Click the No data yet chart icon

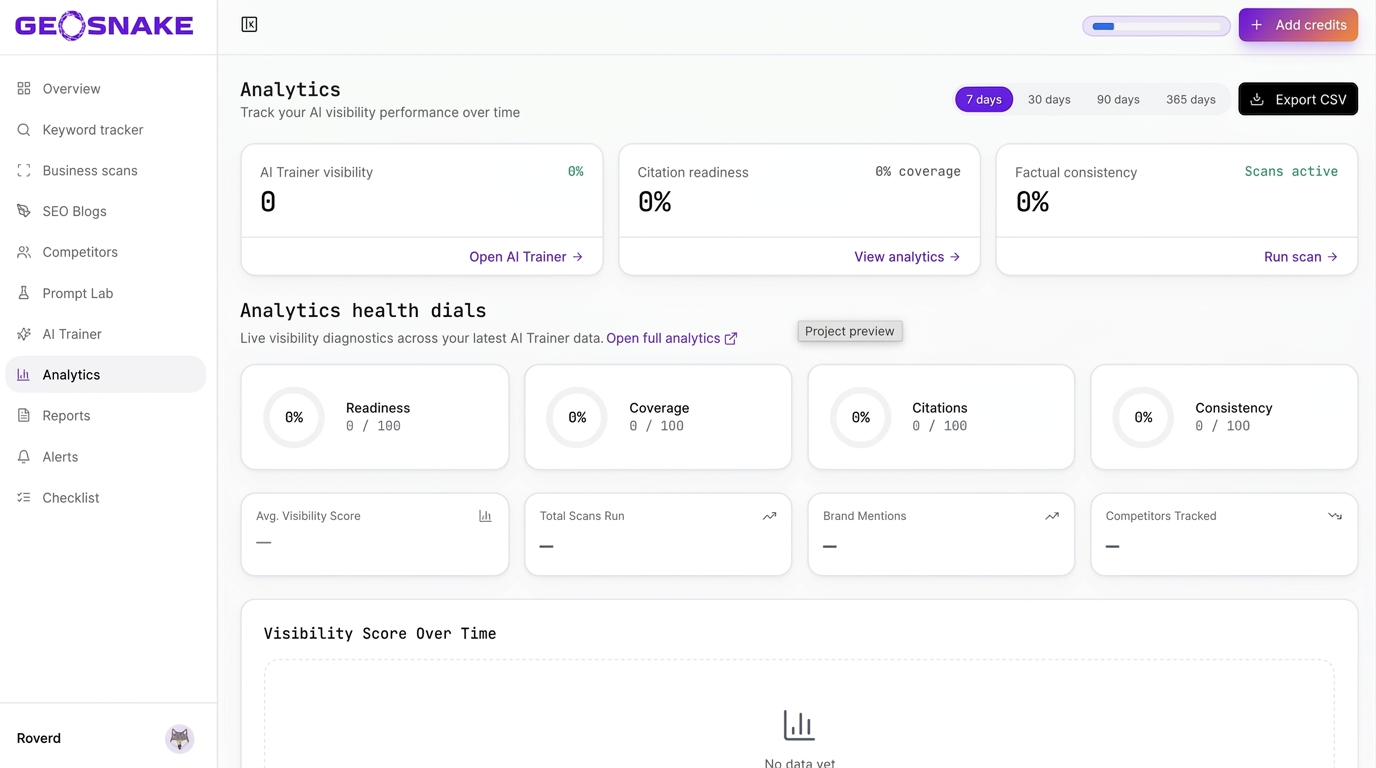tap(799, 725)
